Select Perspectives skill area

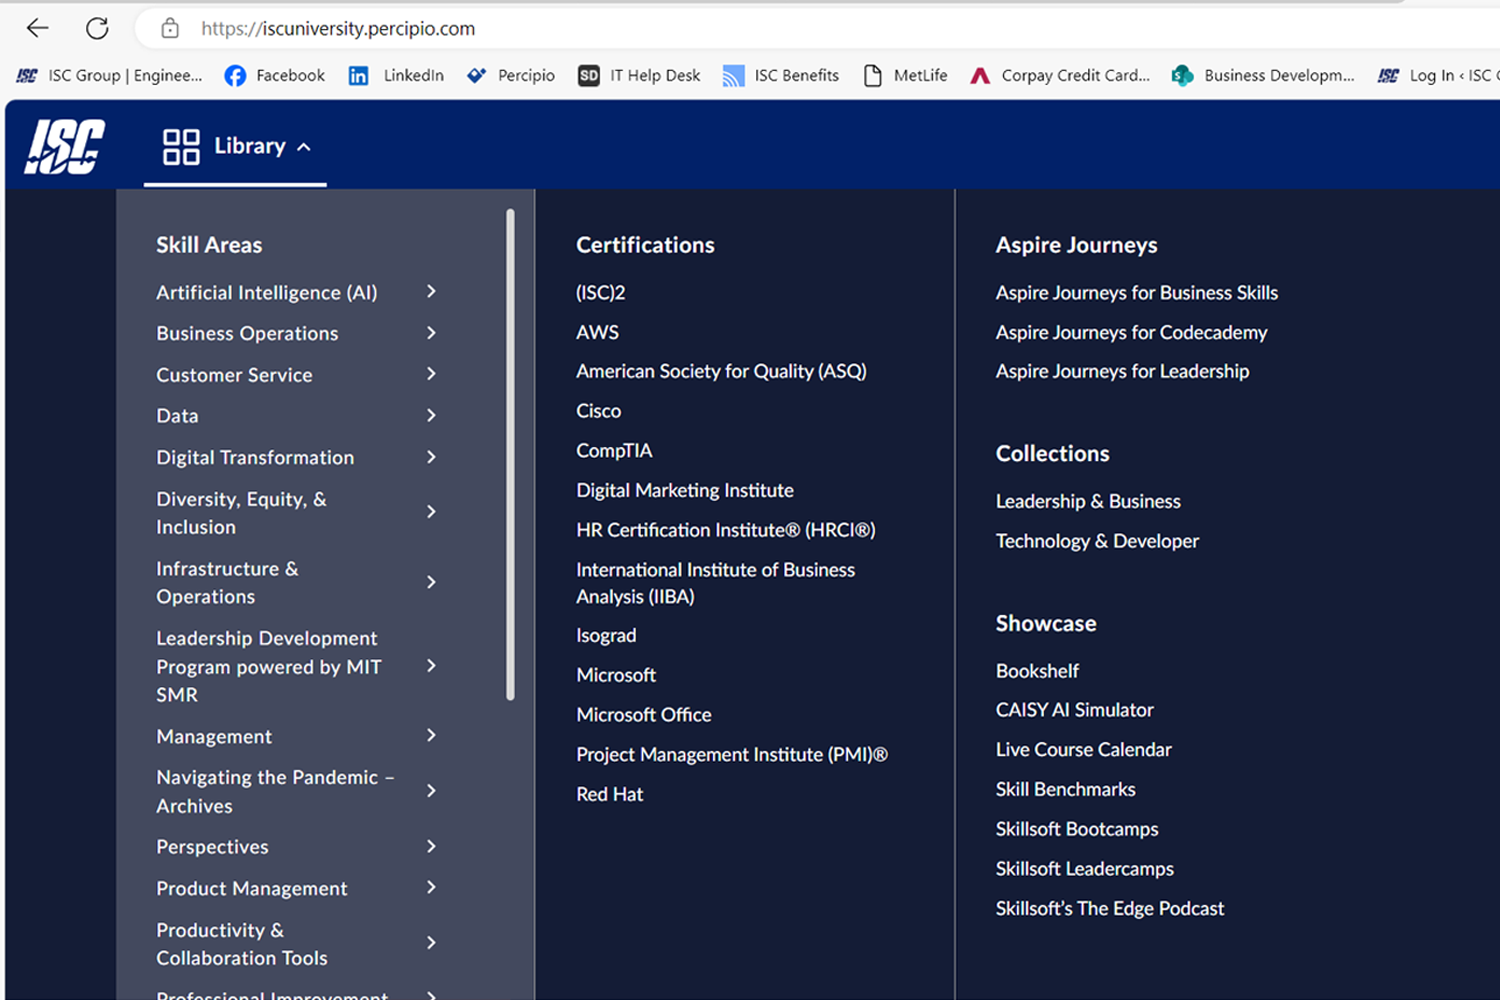point(212,847)
